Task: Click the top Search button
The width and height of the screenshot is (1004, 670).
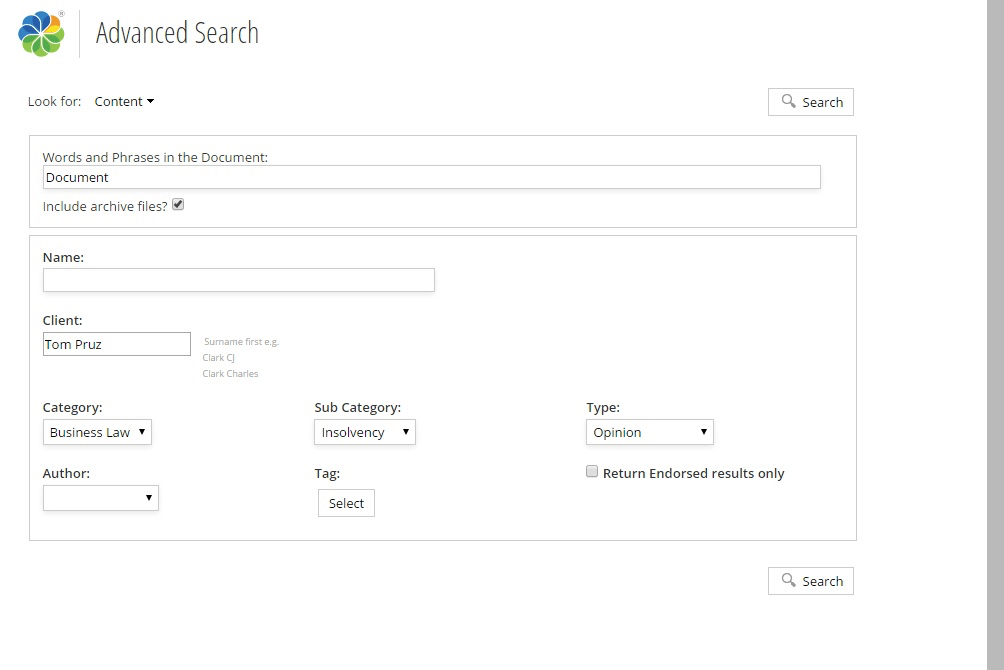Action: pos(811,102)
